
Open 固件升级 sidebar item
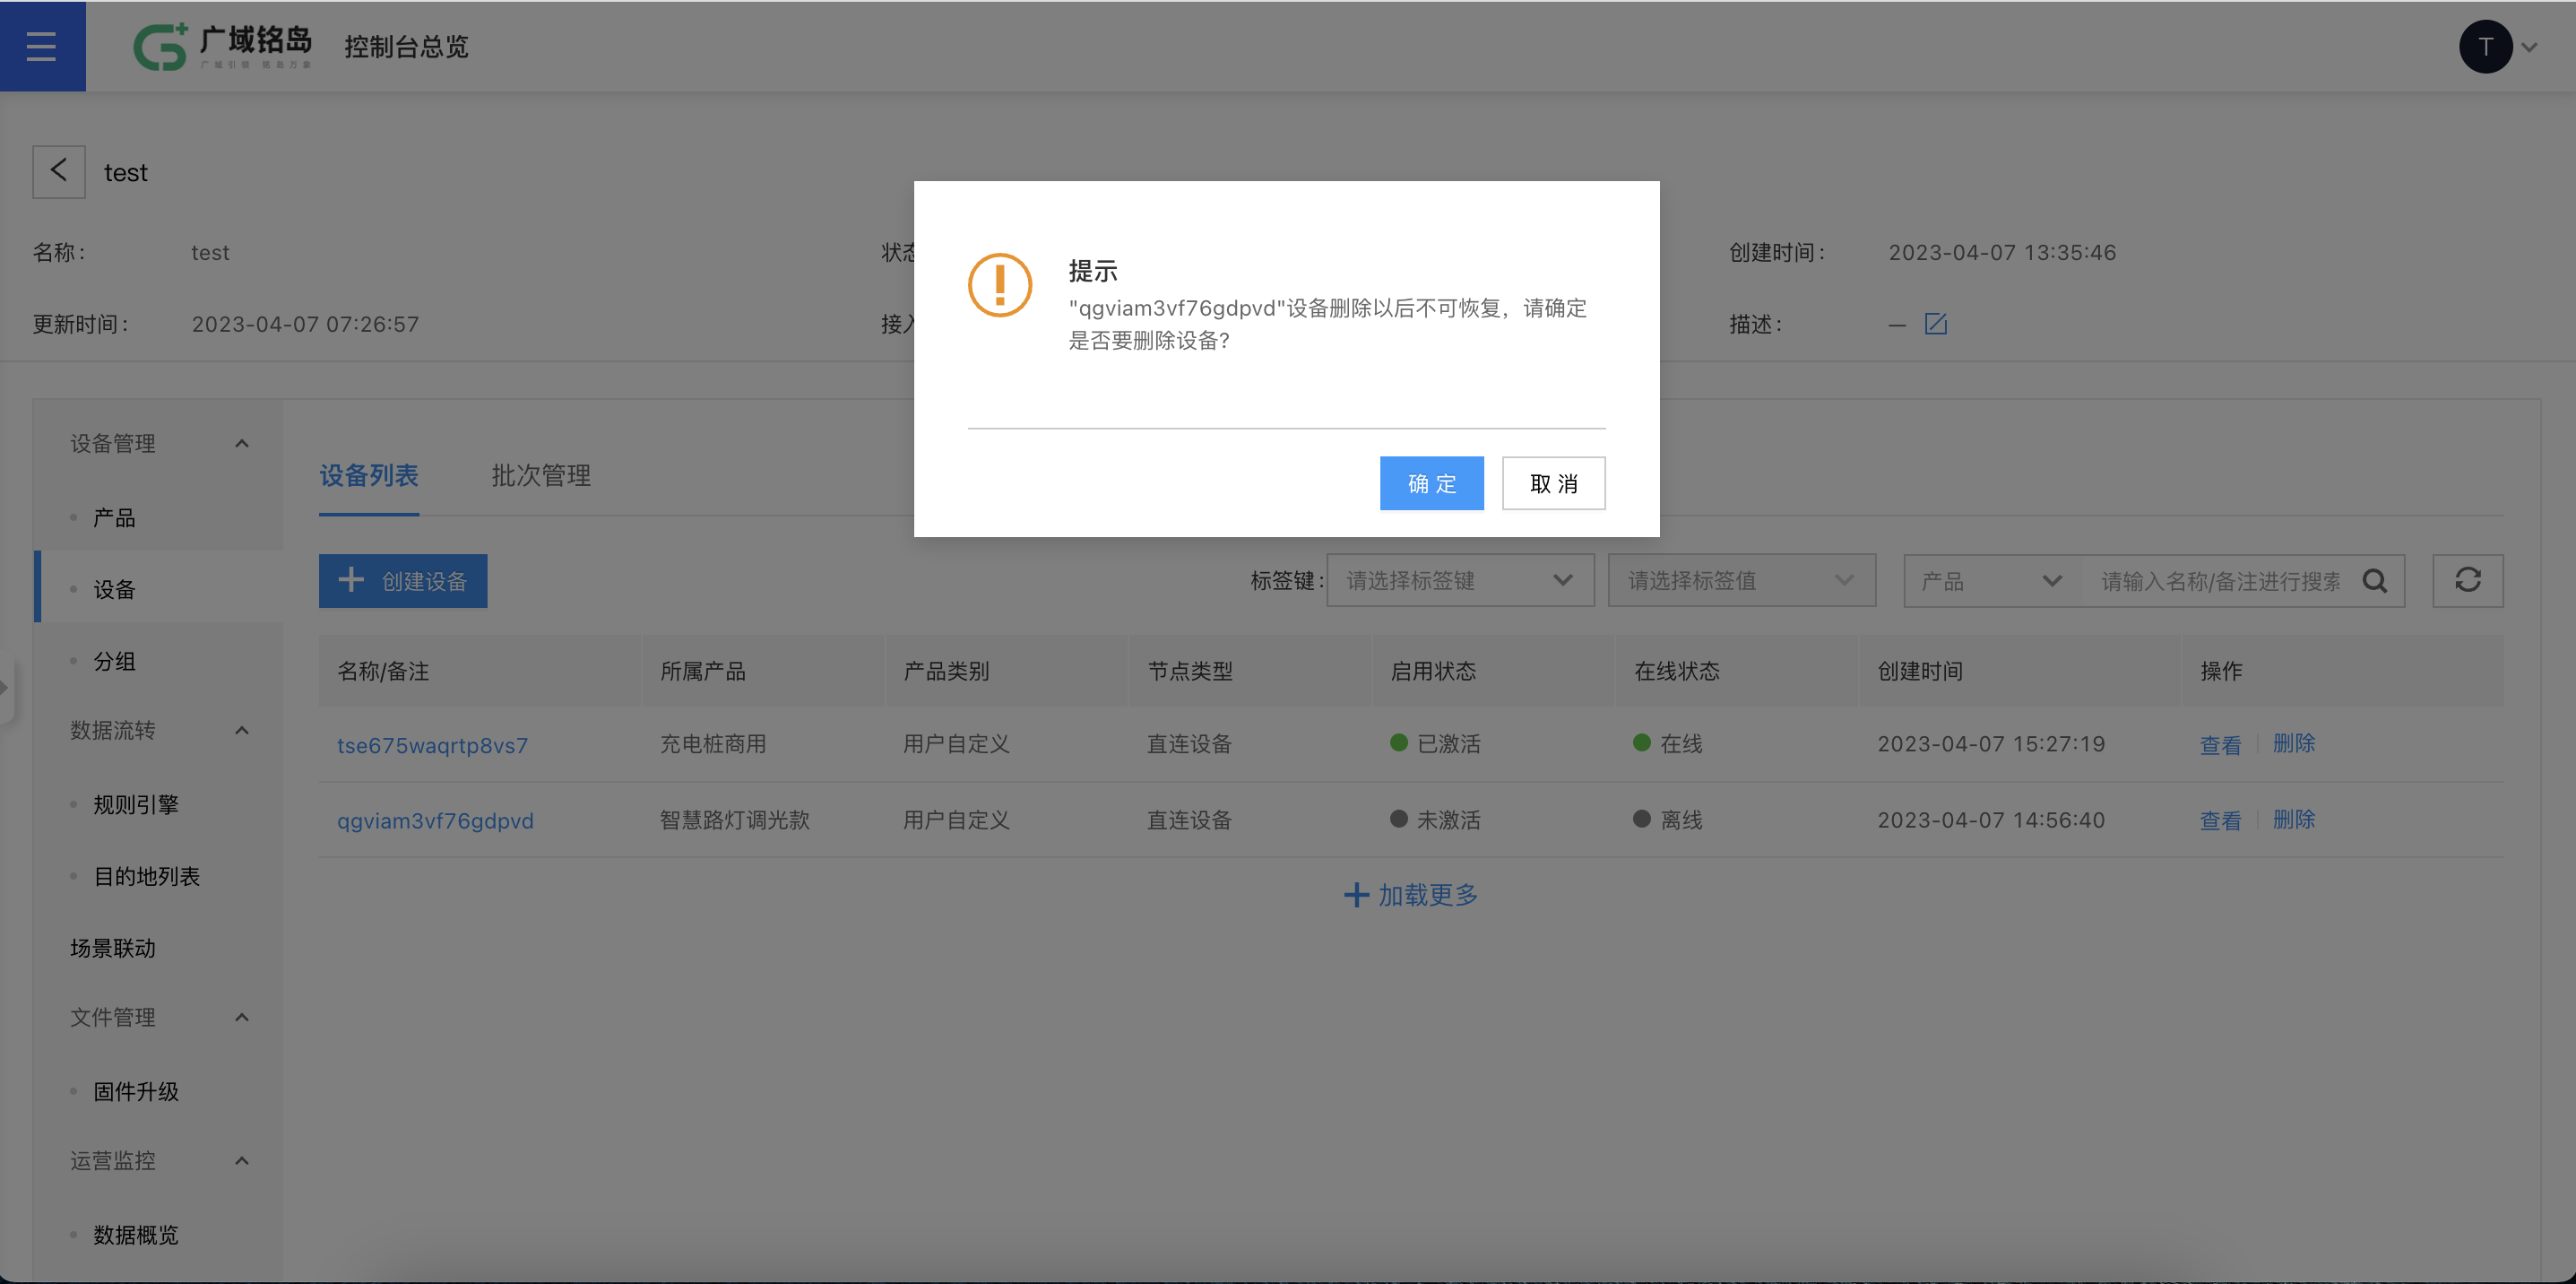point(136,1092)
